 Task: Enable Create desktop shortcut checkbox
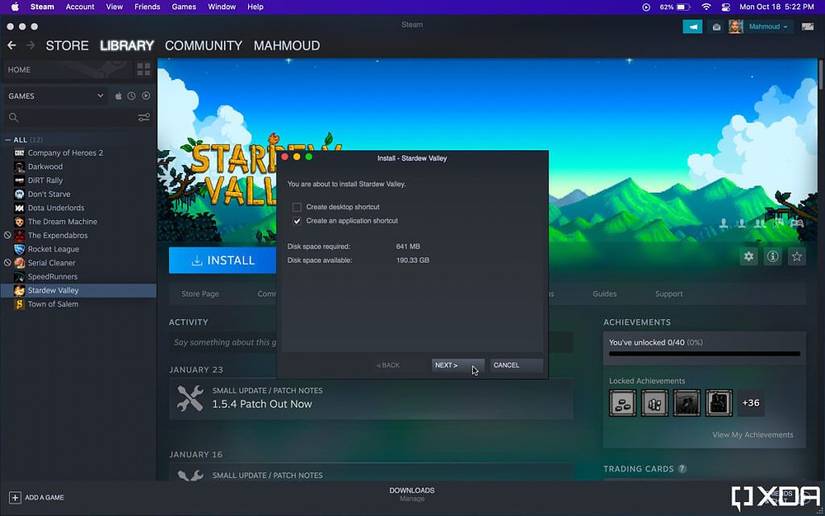(x=297, y=207)
